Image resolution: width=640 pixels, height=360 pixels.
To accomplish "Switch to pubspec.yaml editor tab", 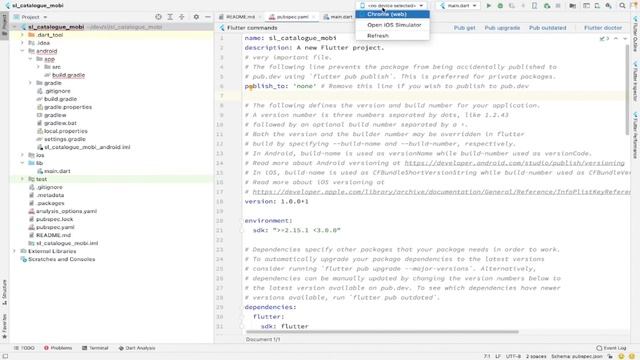I will click(292, 17).
